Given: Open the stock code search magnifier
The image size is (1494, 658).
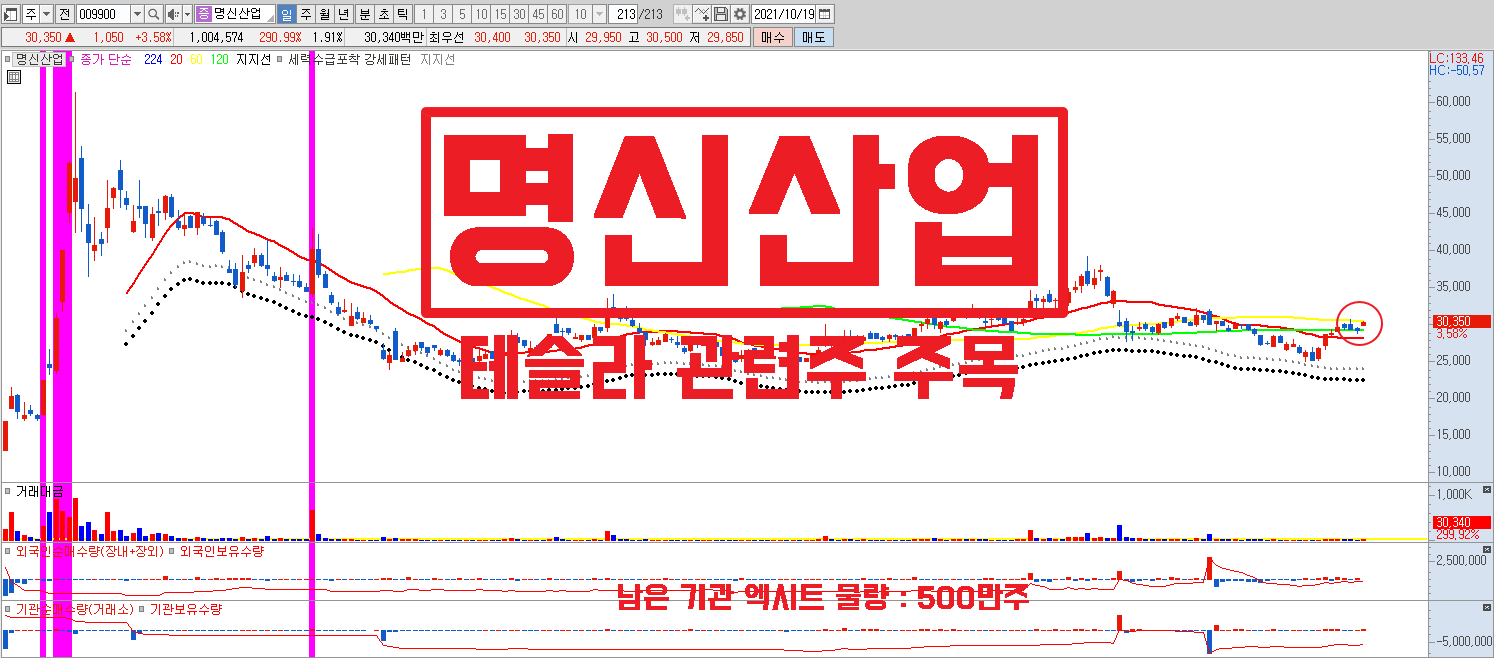Looking at the screenshot, I should (154, 15).
